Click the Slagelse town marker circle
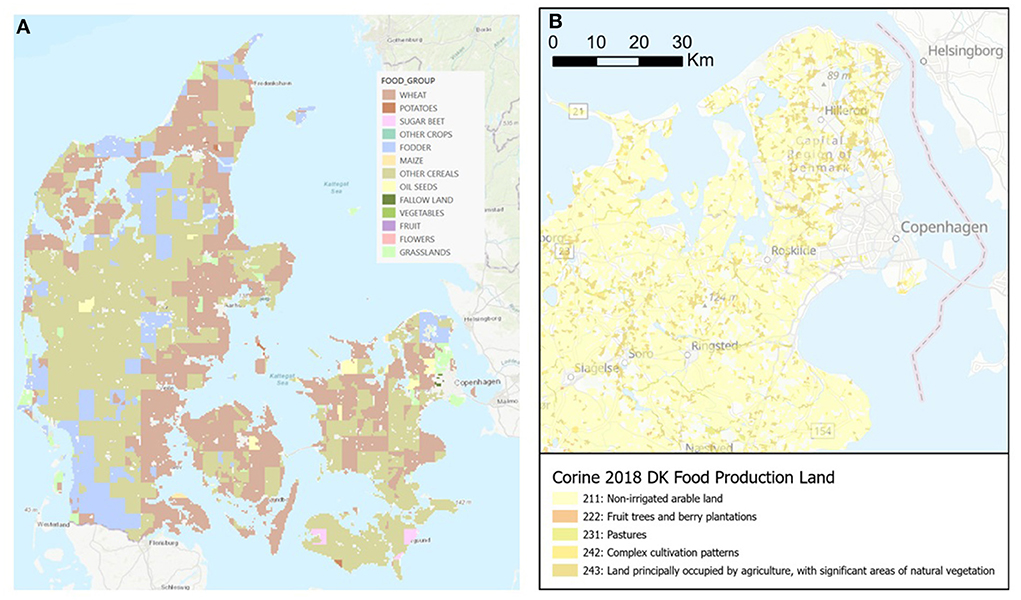Viewport: 1021px width, 600px height. 571,377
